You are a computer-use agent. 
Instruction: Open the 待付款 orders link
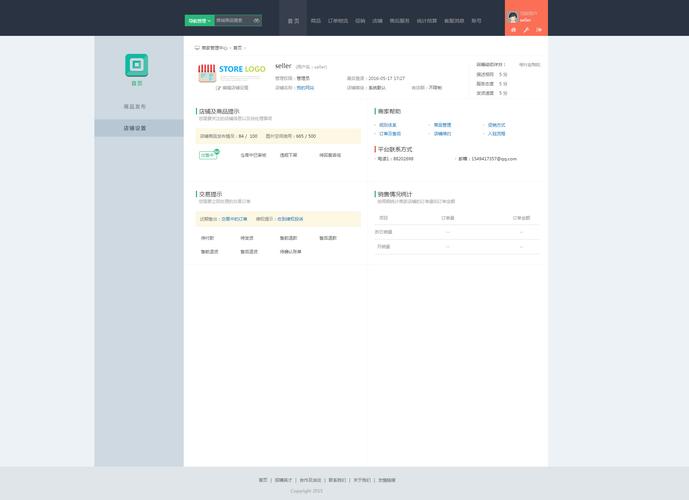click(207, 238)
